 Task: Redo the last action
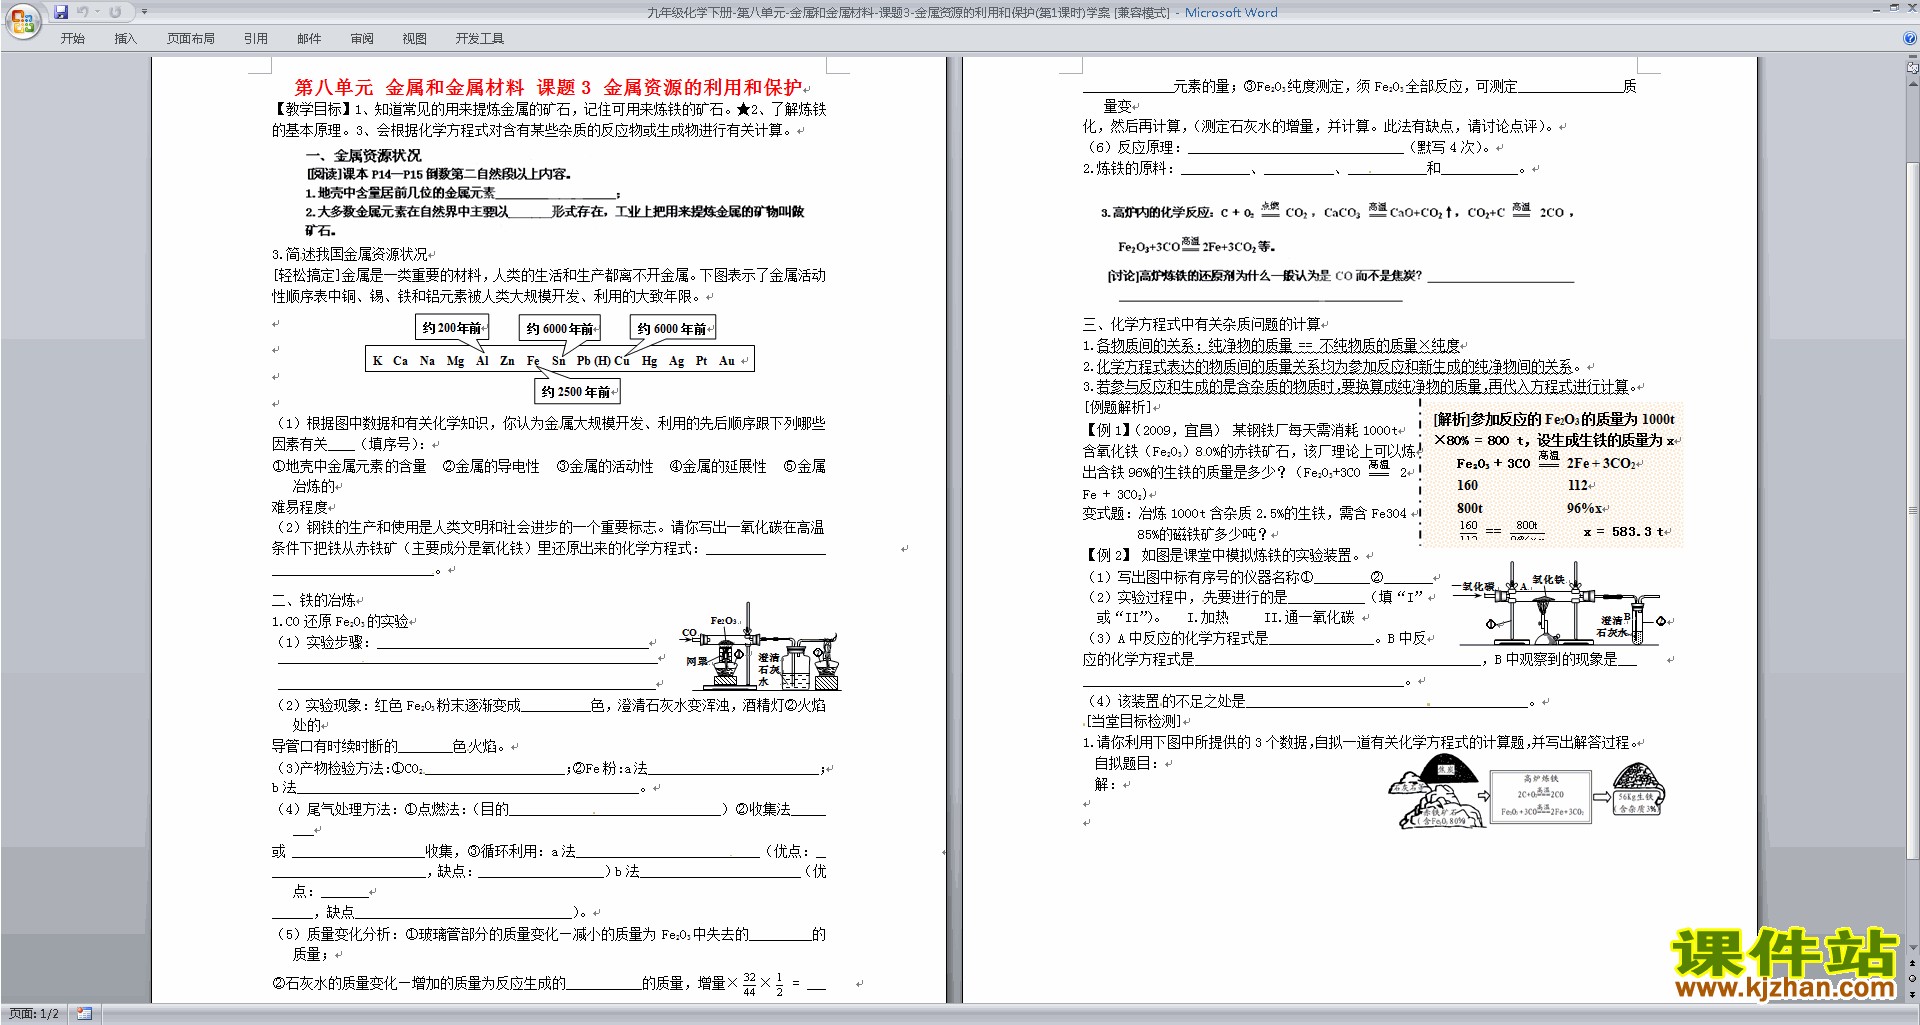tap(115, 12)
